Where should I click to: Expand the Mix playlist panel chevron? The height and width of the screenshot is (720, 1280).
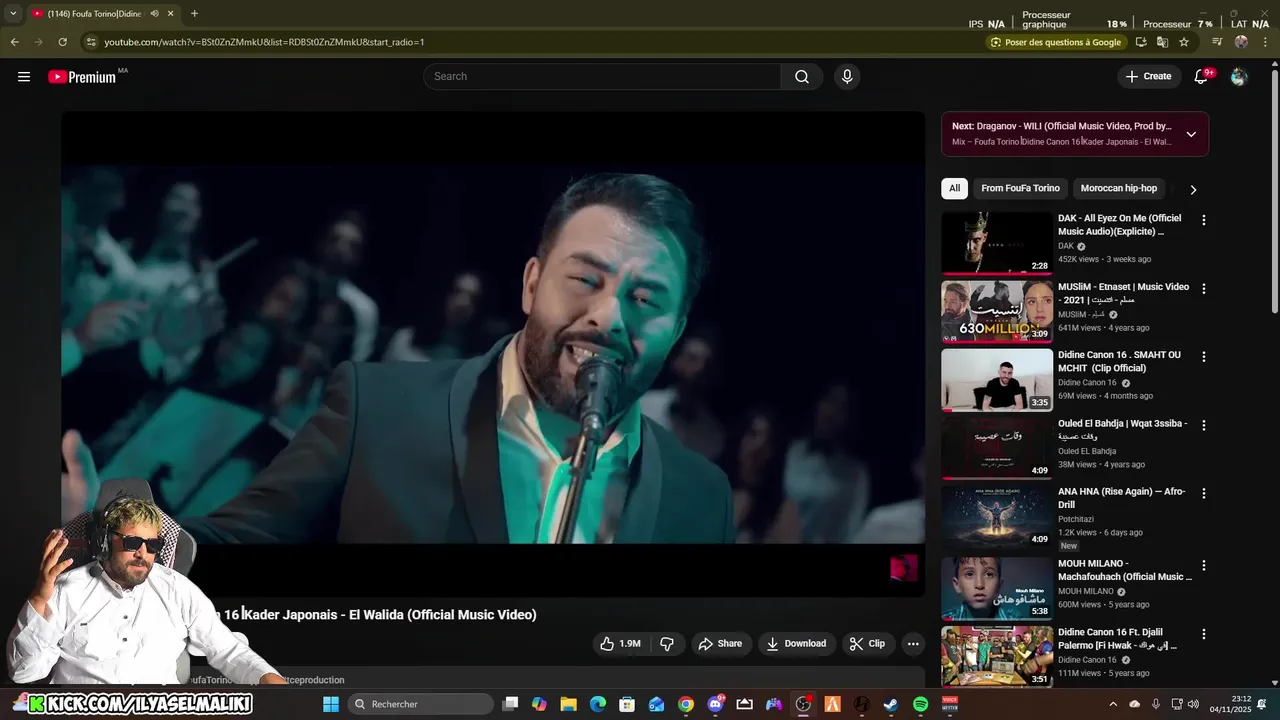1191,134
